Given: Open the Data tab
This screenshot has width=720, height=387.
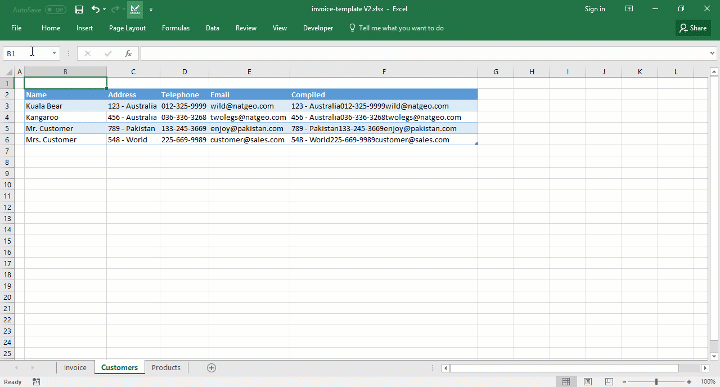Looking at the screenshot, I should (212, 28).
